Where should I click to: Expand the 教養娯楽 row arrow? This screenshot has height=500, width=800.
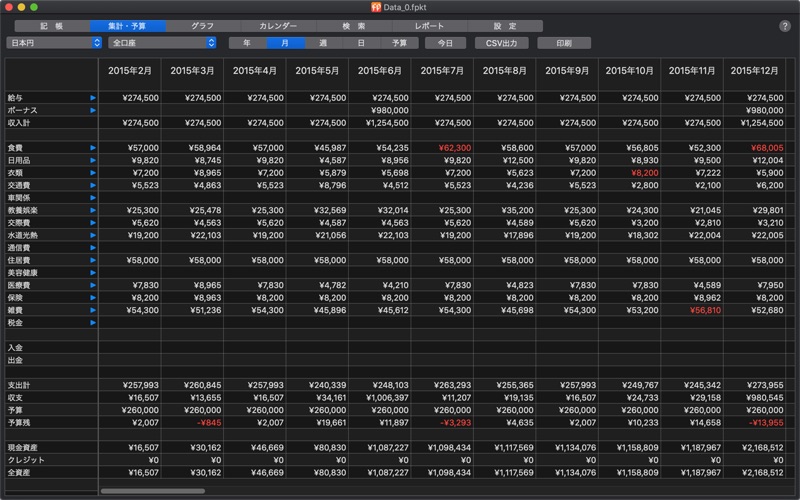(x=93, y=210)
